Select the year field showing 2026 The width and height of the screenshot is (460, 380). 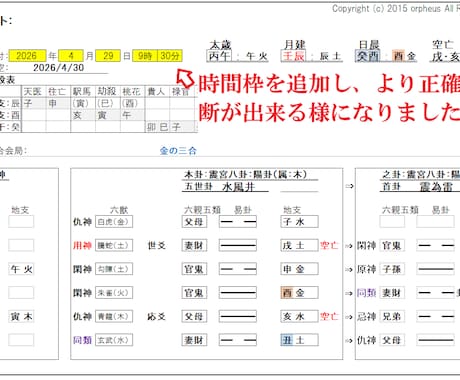[x=27, y=56]
